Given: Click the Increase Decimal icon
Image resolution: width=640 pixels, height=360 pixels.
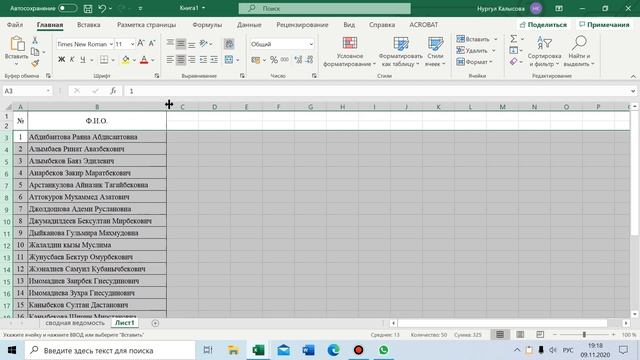Looking at the screenshot, I should point(298,60).
